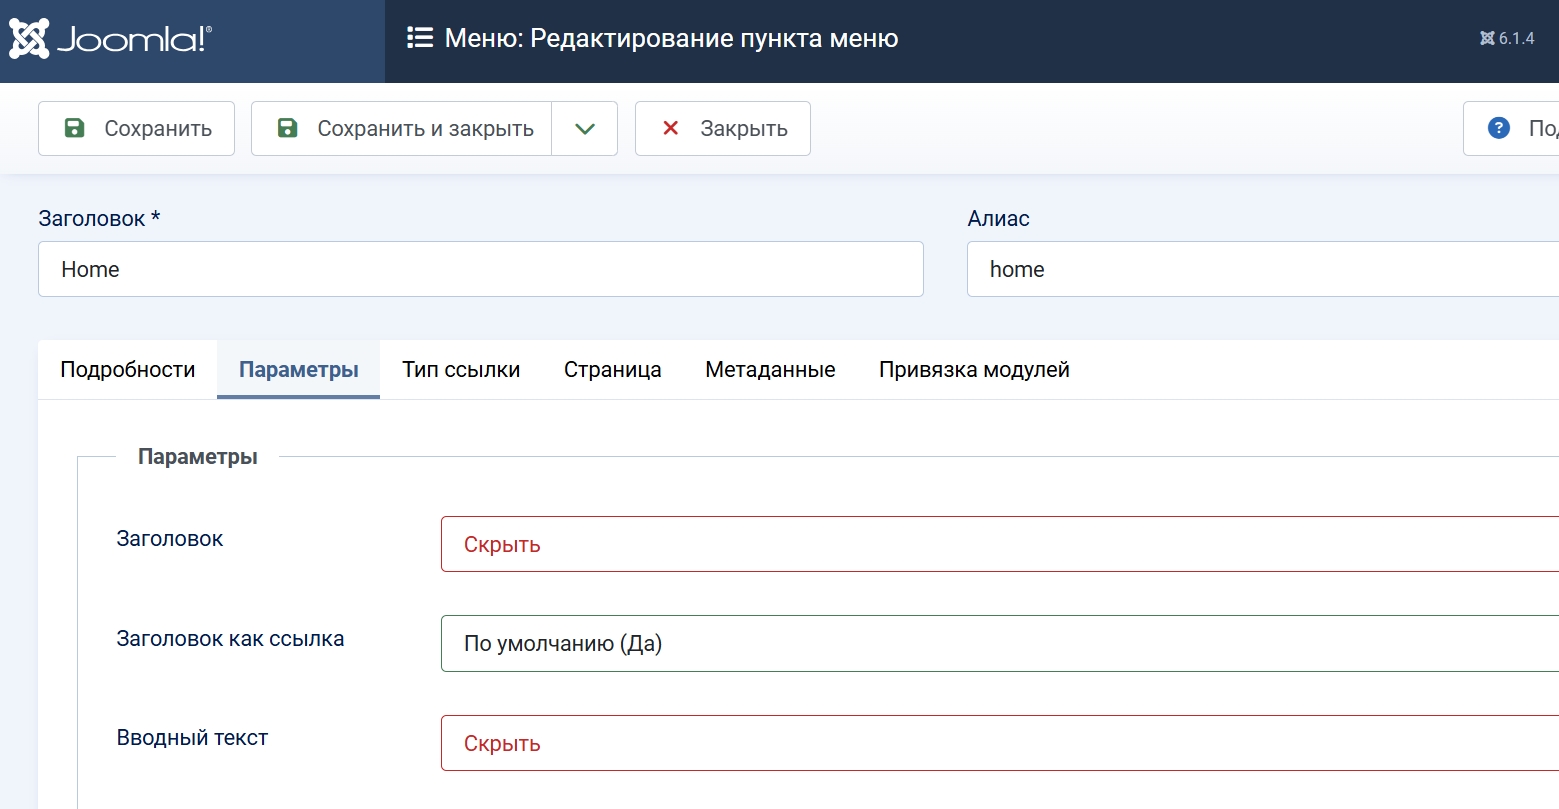Click the Joomla version 6.1.4 badge

pyautogui.click(x=1507, y=38)
